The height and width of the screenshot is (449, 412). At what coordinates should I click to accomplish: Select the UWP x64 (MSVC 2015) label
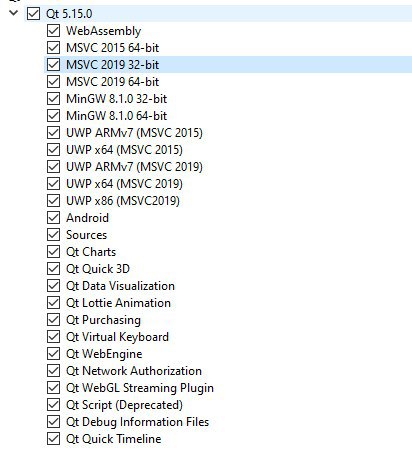(124, 150)
